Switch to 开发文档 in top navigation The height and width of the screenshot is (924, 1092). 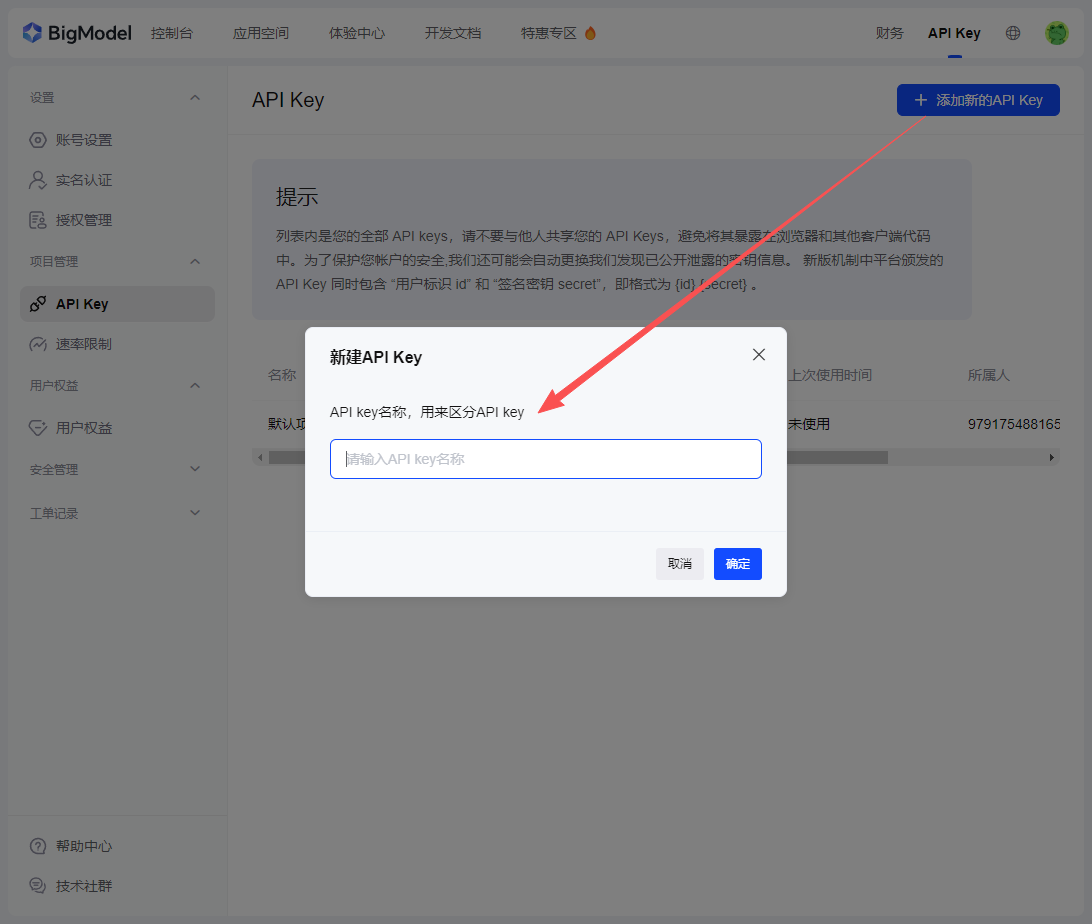coord(453,33)
